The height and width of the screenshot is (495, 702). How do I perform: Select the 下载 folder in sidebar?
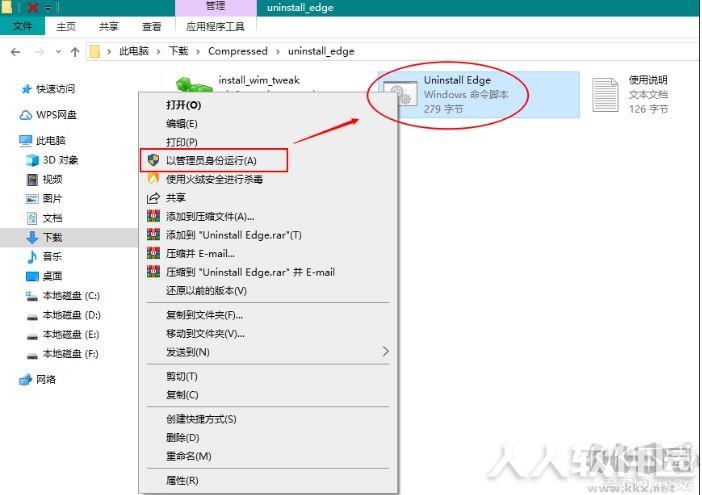(69, 237)
